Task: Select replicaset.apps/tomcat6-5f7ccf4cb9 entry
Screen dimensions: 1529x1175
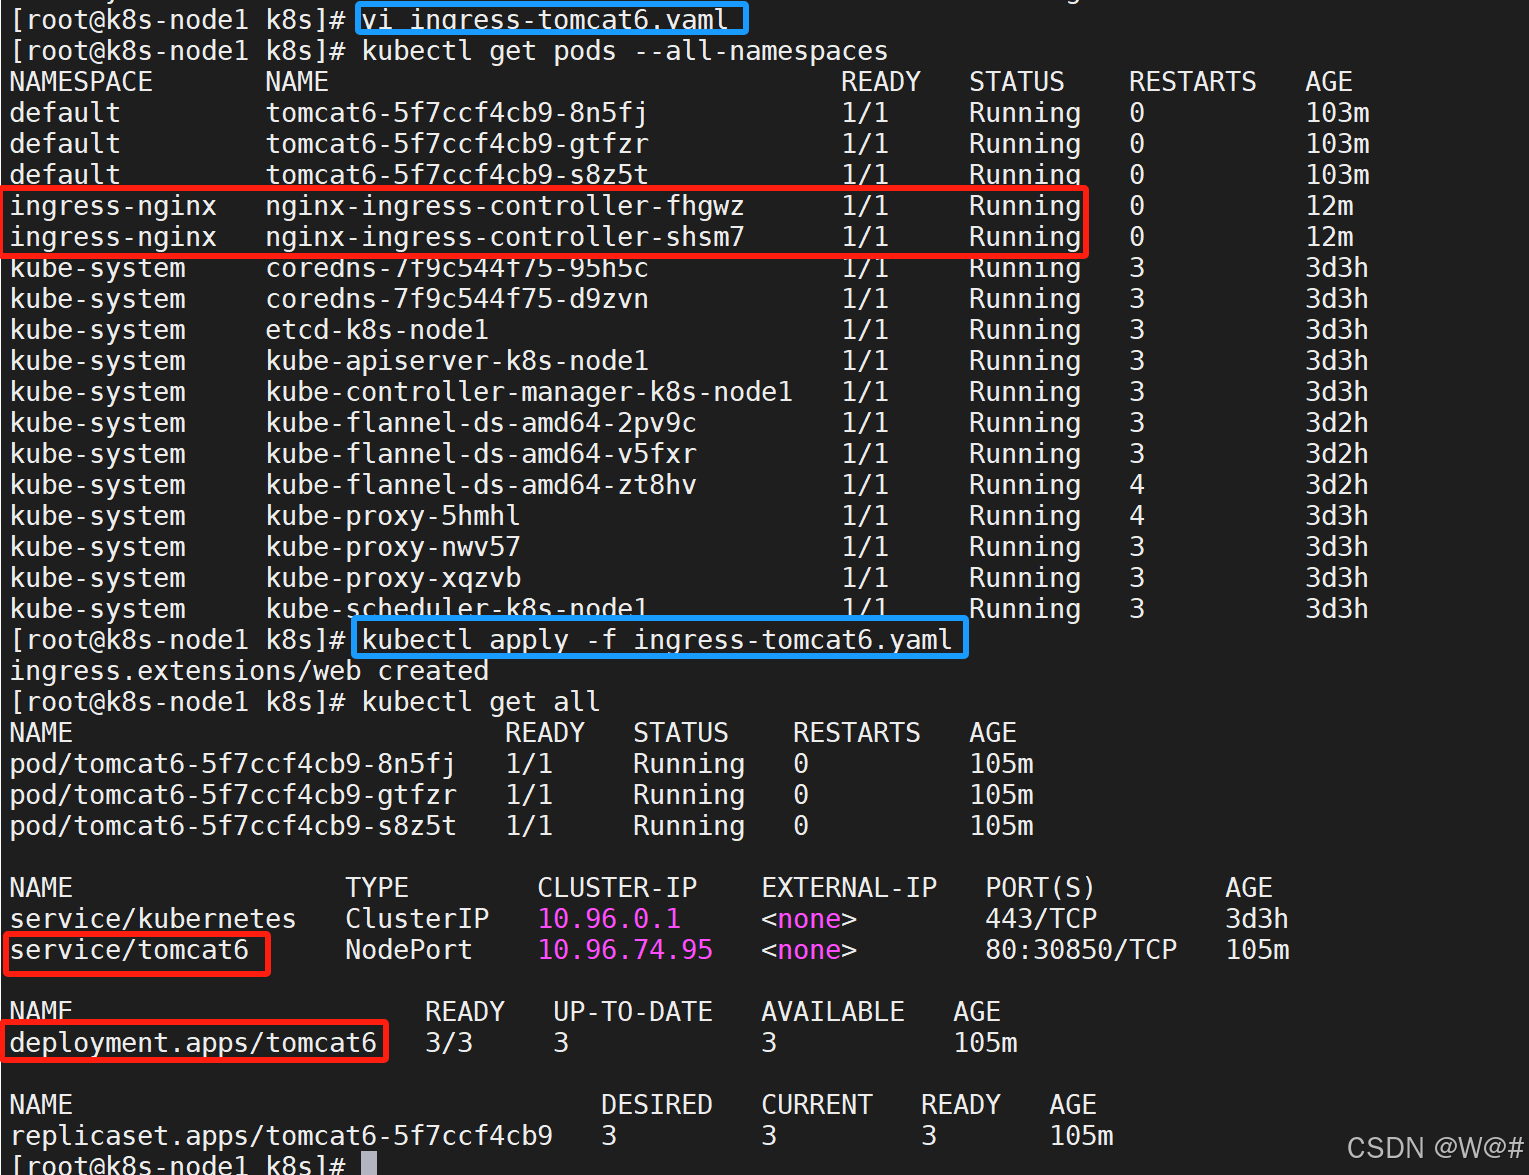Action: pyautogui.click(x=281, y=1136)
